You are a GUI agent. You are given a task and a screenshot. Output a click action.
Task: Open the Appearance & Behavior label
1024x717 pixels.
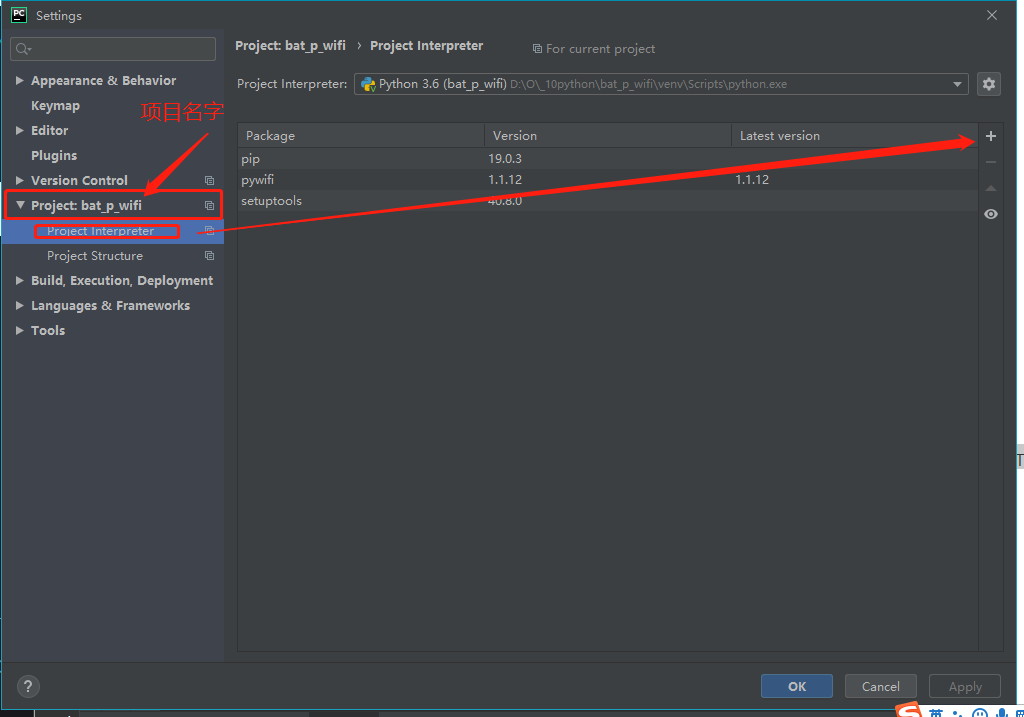point(104,80)
